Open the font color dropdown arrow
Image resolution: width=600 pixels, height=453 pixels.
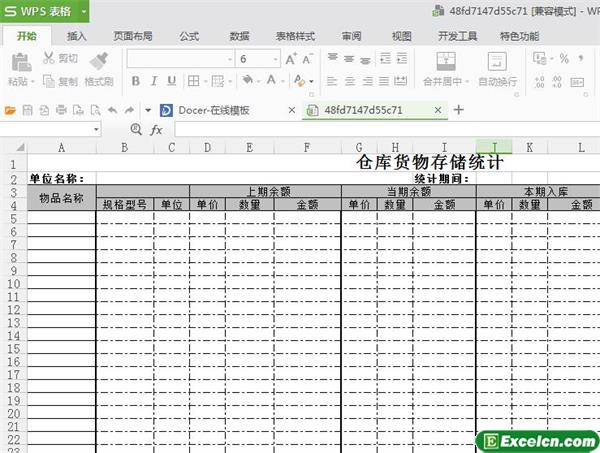click(x=283, y=81)
